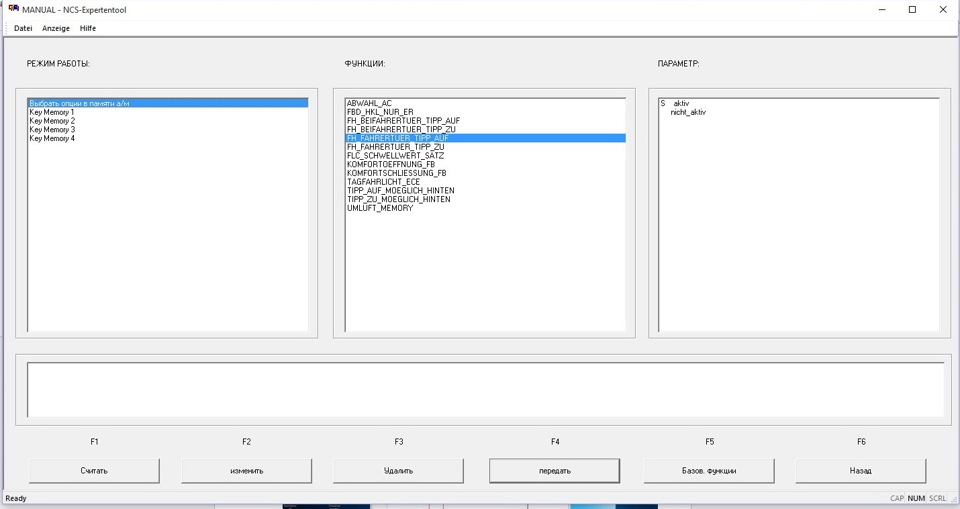960x509 pixels.
Task: Select Key Memory 2 in mode list
Action: pyautogui.click(x=168, y=121)
